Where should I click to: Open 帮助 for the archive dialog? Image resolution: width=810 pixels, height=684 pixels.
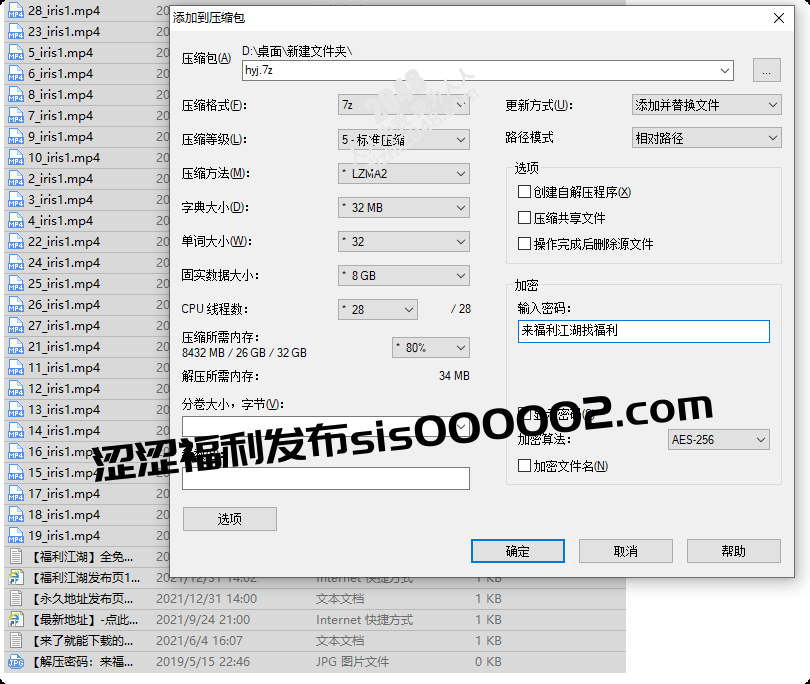click(734, 551)
